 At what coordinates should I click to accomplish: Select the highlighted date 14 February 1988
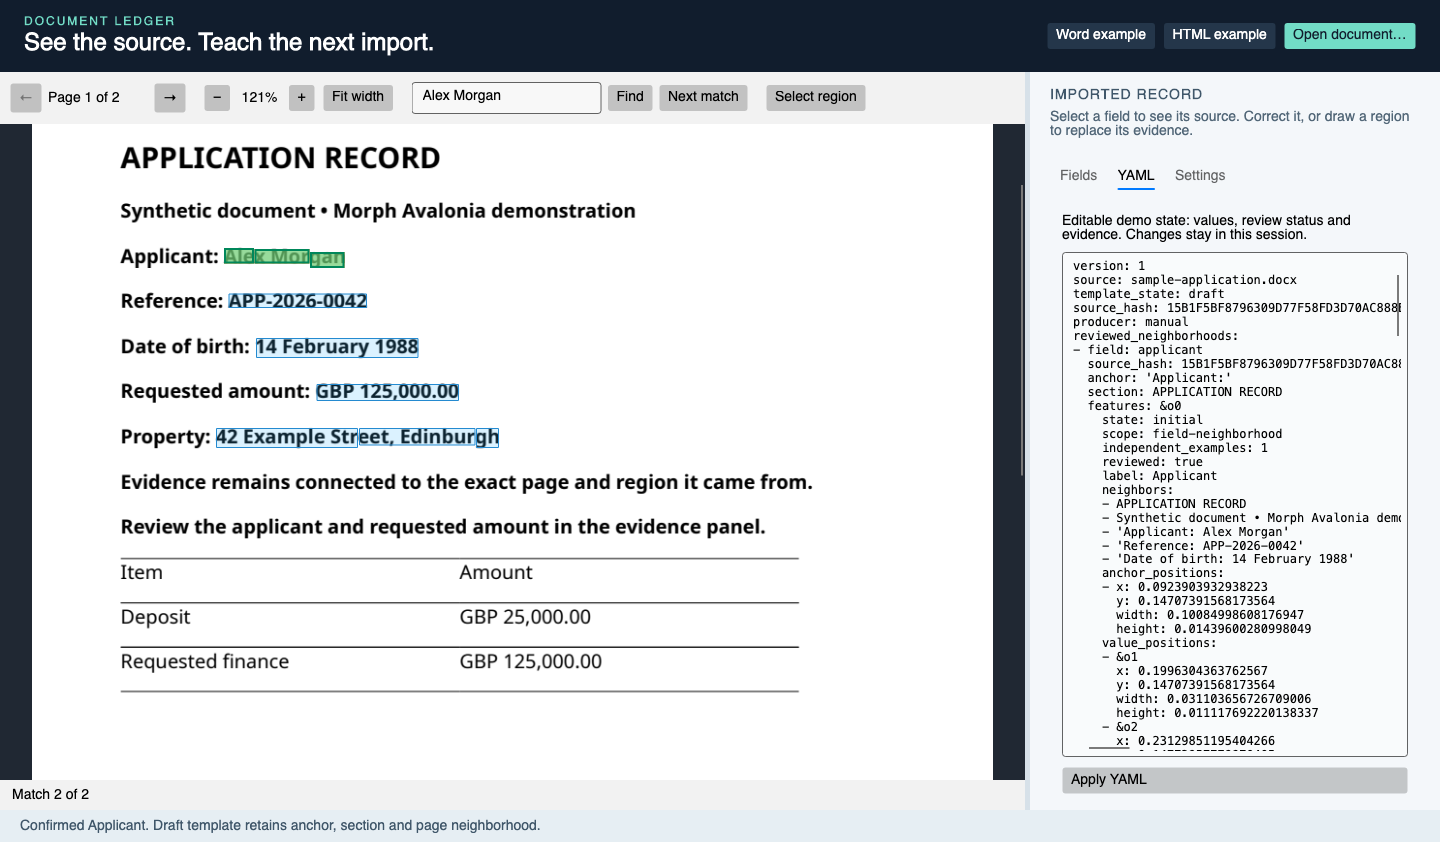pyautogui.click(x=337, y=347)
